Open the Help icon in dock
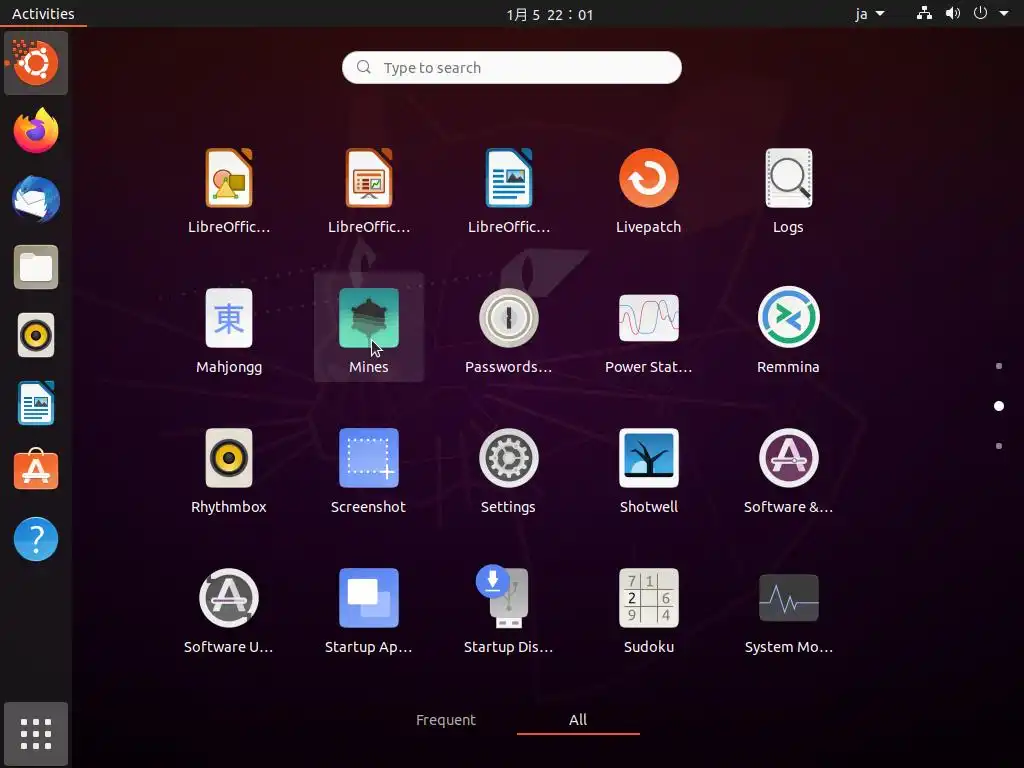 36,539
